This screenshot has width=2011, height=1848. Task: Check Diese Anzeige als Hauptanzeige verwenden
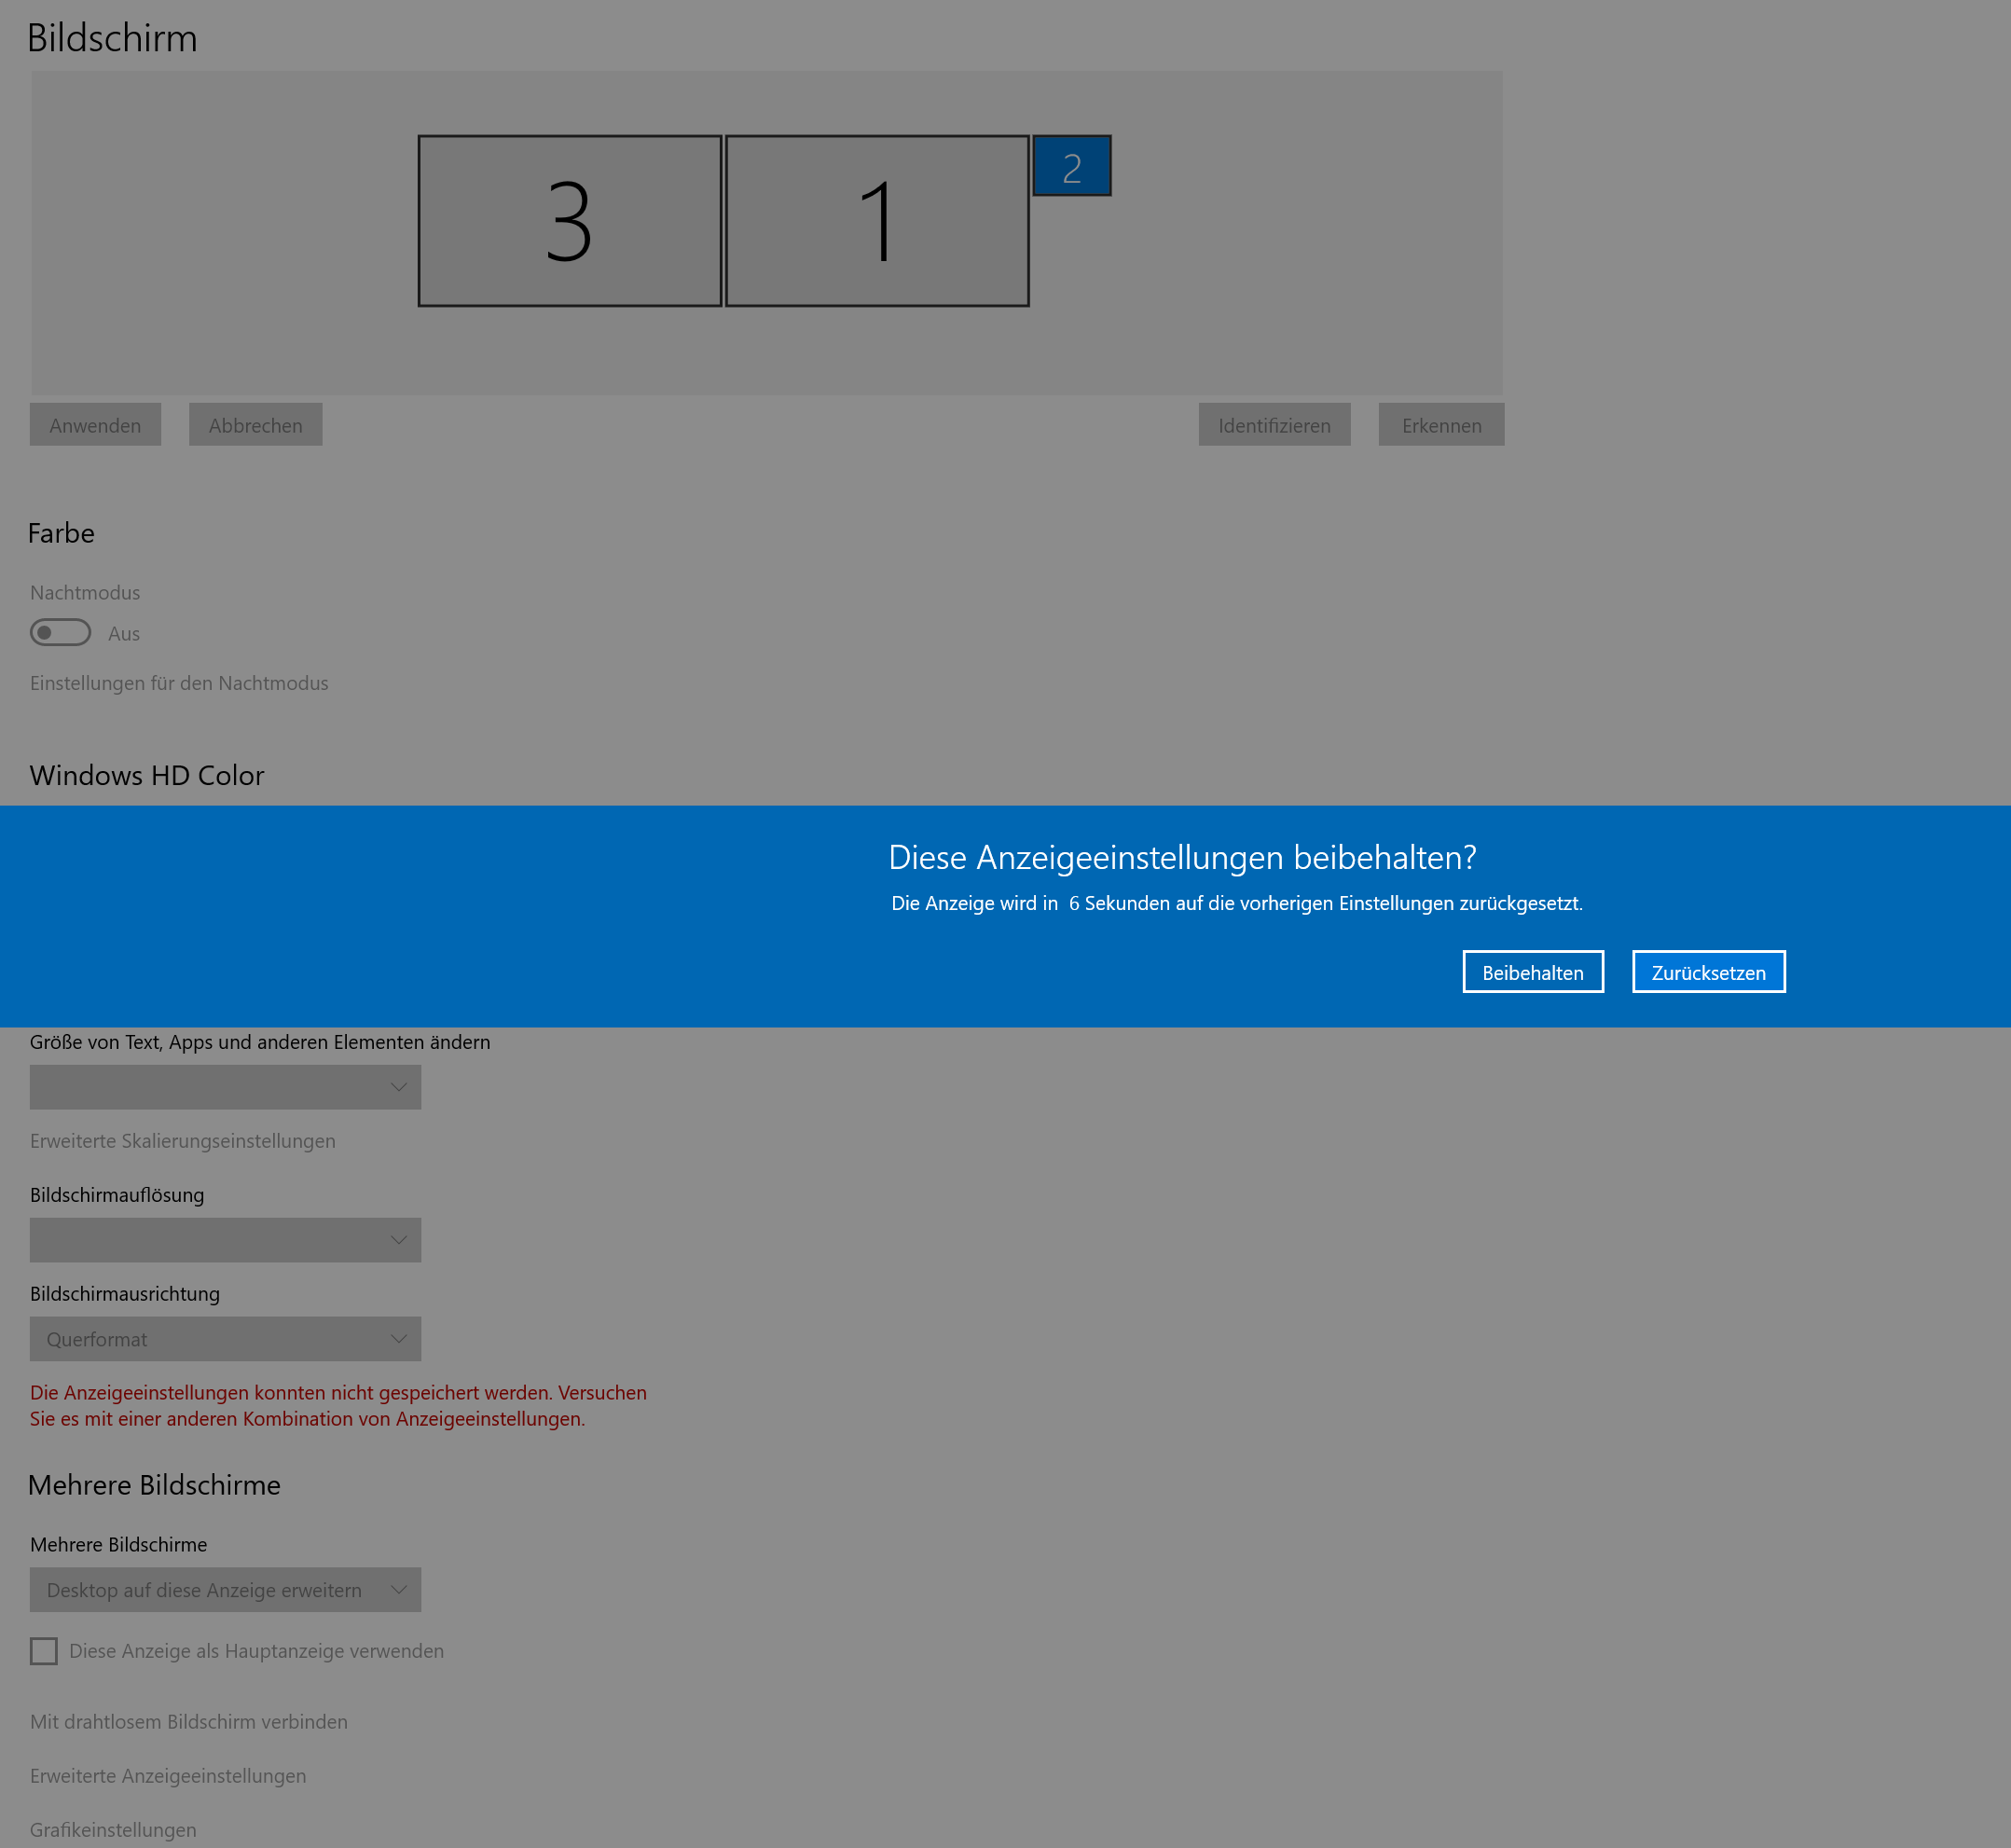click(44, 1651)
